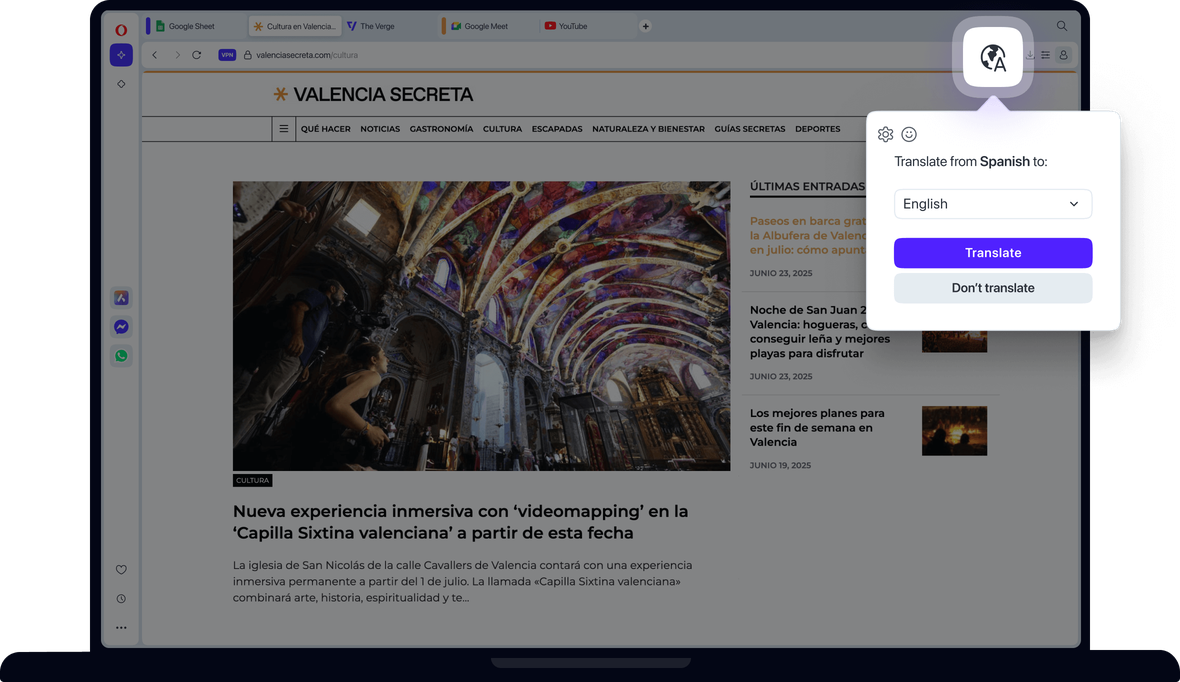Image resolution: width=1180 pixels, height=682 pixels.
Task: Click the chapel videomapping article image
Action: (481, 326)
